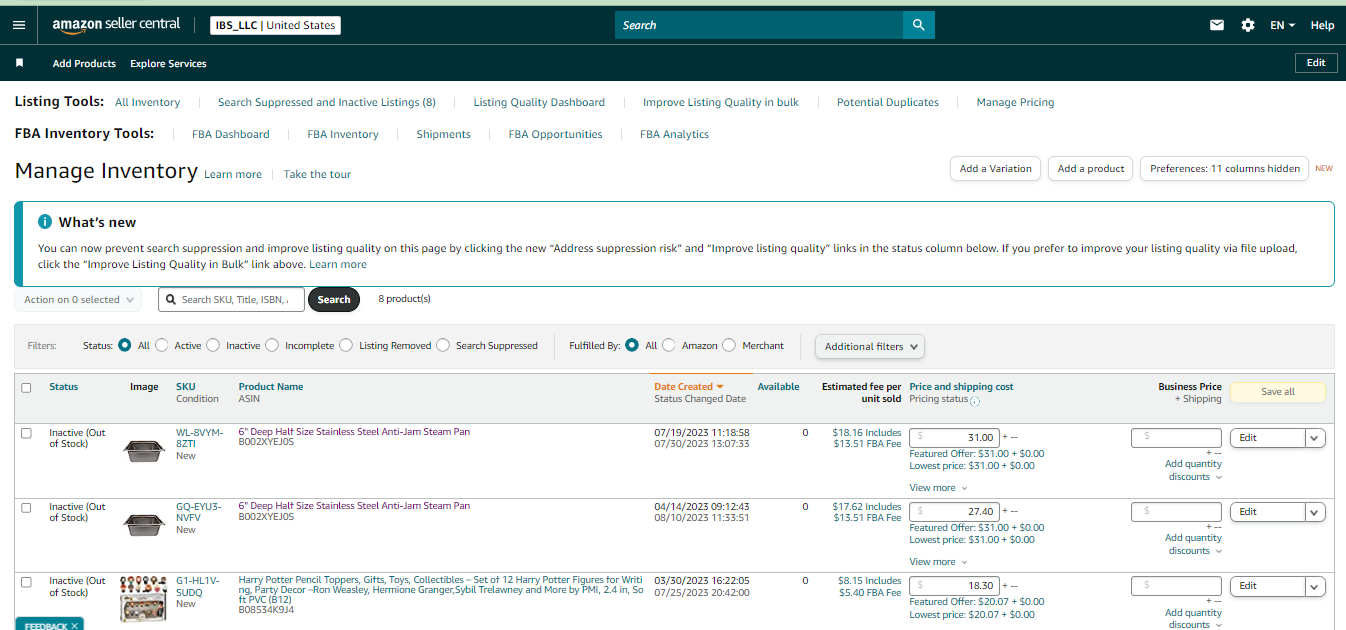
Task: Select Fulfilled By Amazon radio button
Action: (x=669, y=345)
